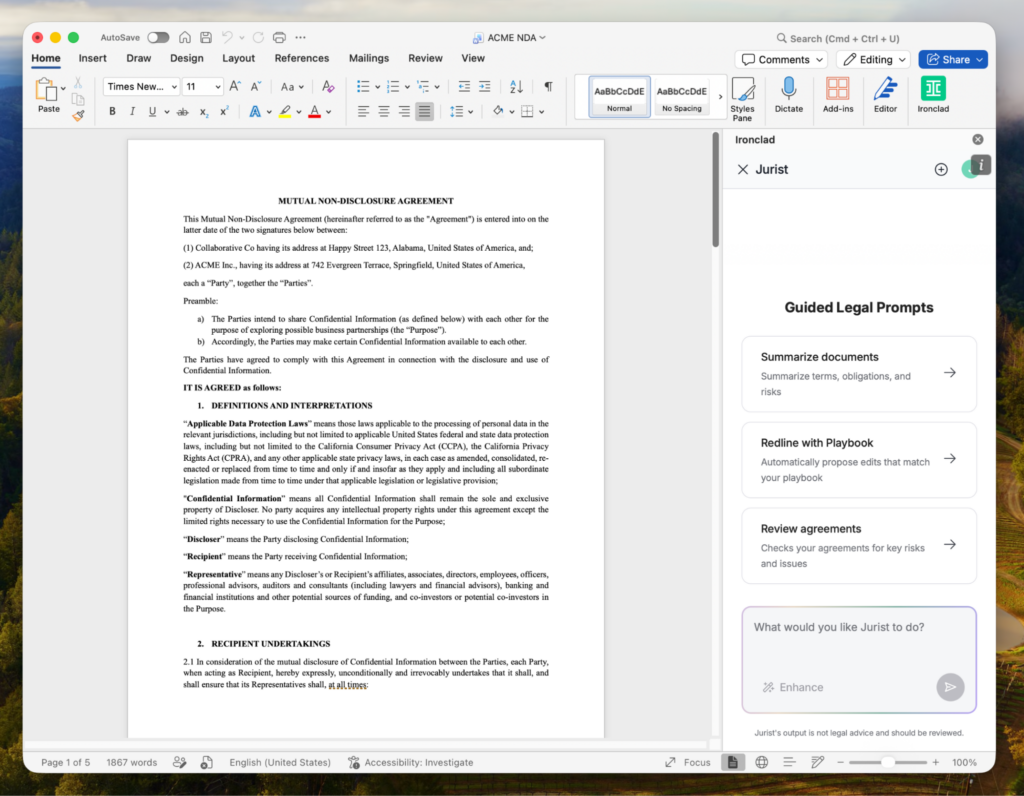Print the document from title bar

280,37
